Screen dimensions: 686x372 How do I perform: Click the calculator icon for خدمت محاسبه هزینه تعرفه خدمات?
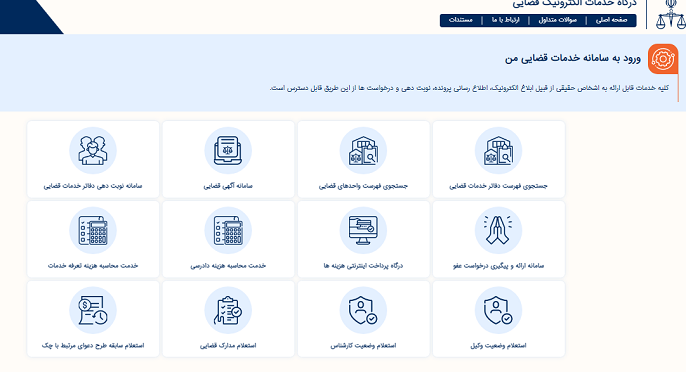coord(93,231)
